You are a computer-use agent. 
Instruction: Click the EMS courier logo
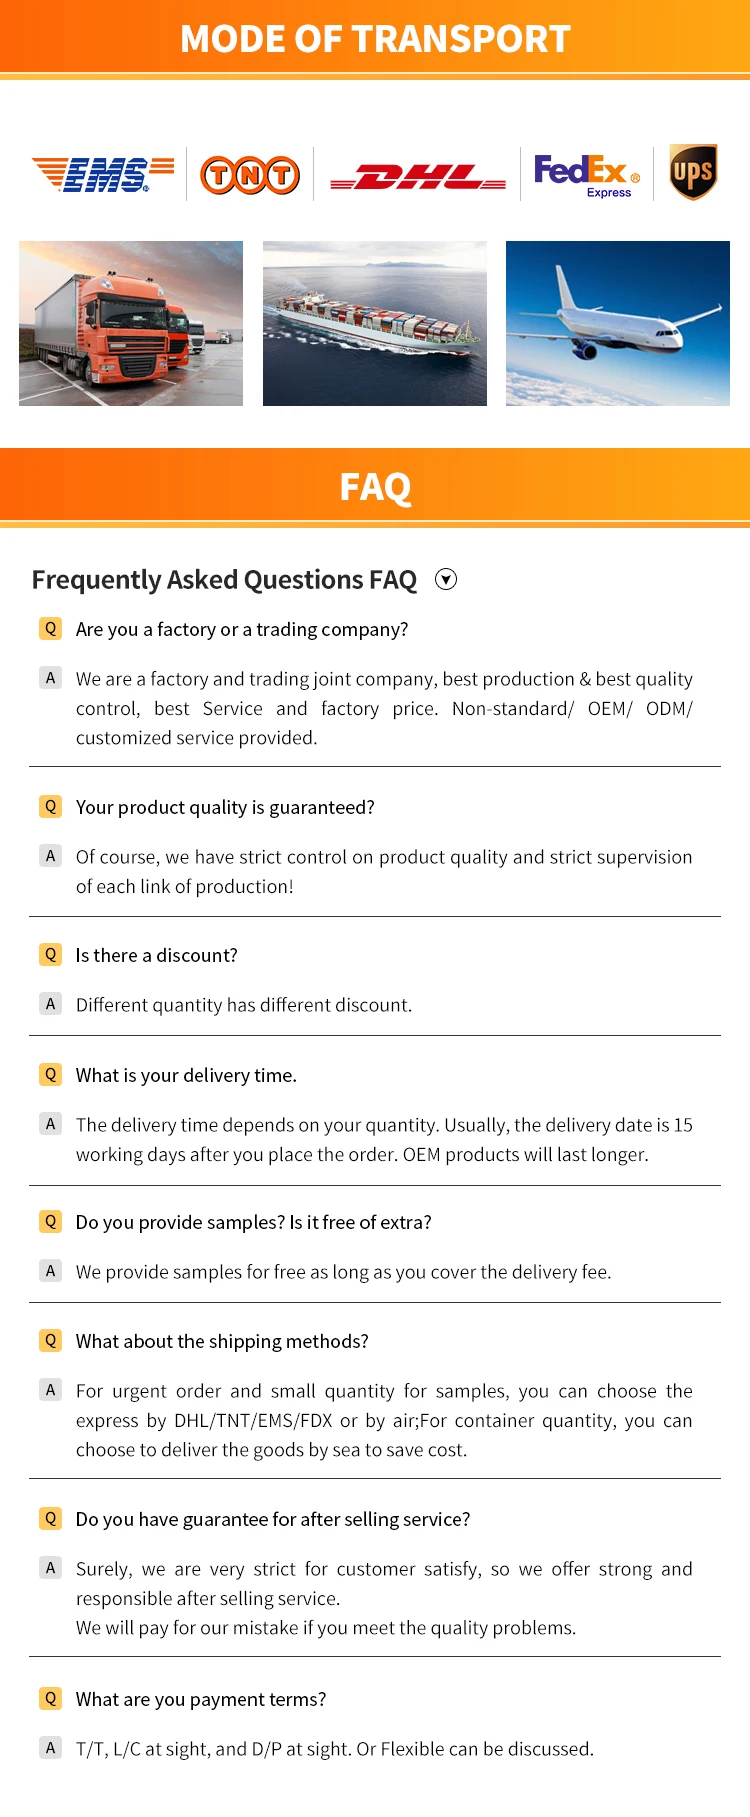pos(103,174)
